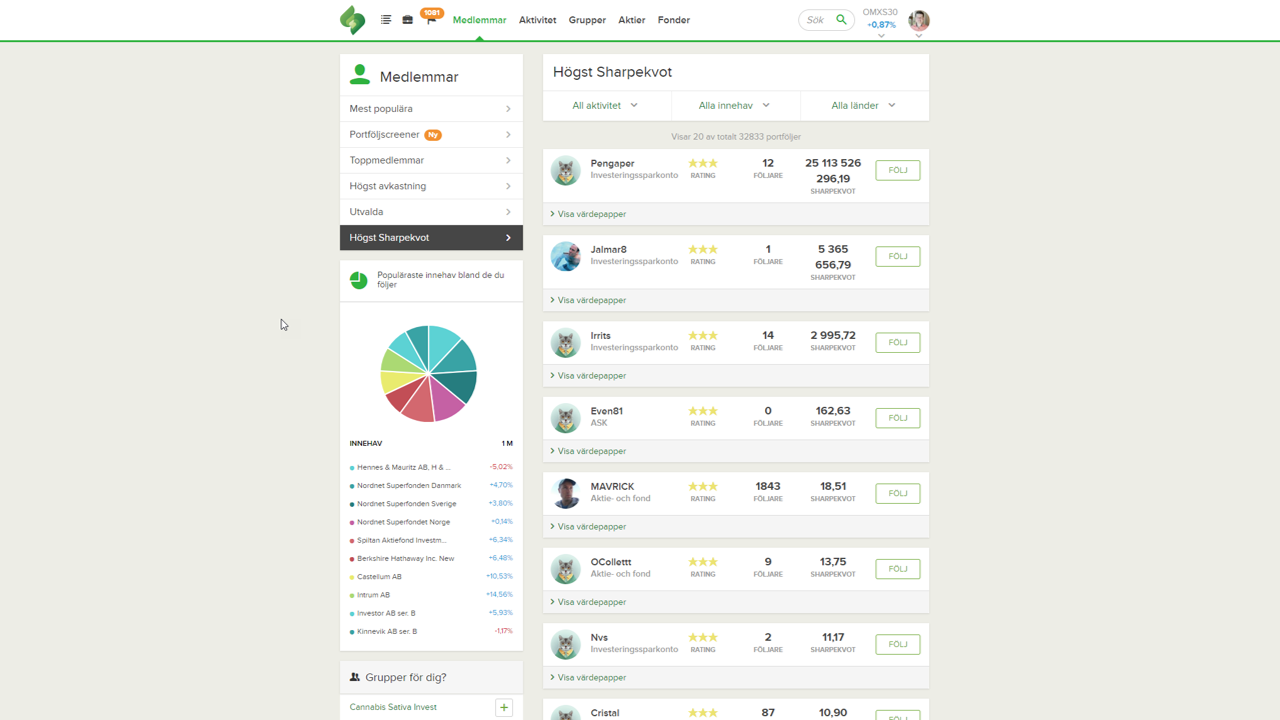The width and height of the screenshot is (1280, 720).
Task: Click the search magnifier icon
Action: coord(841,20)
